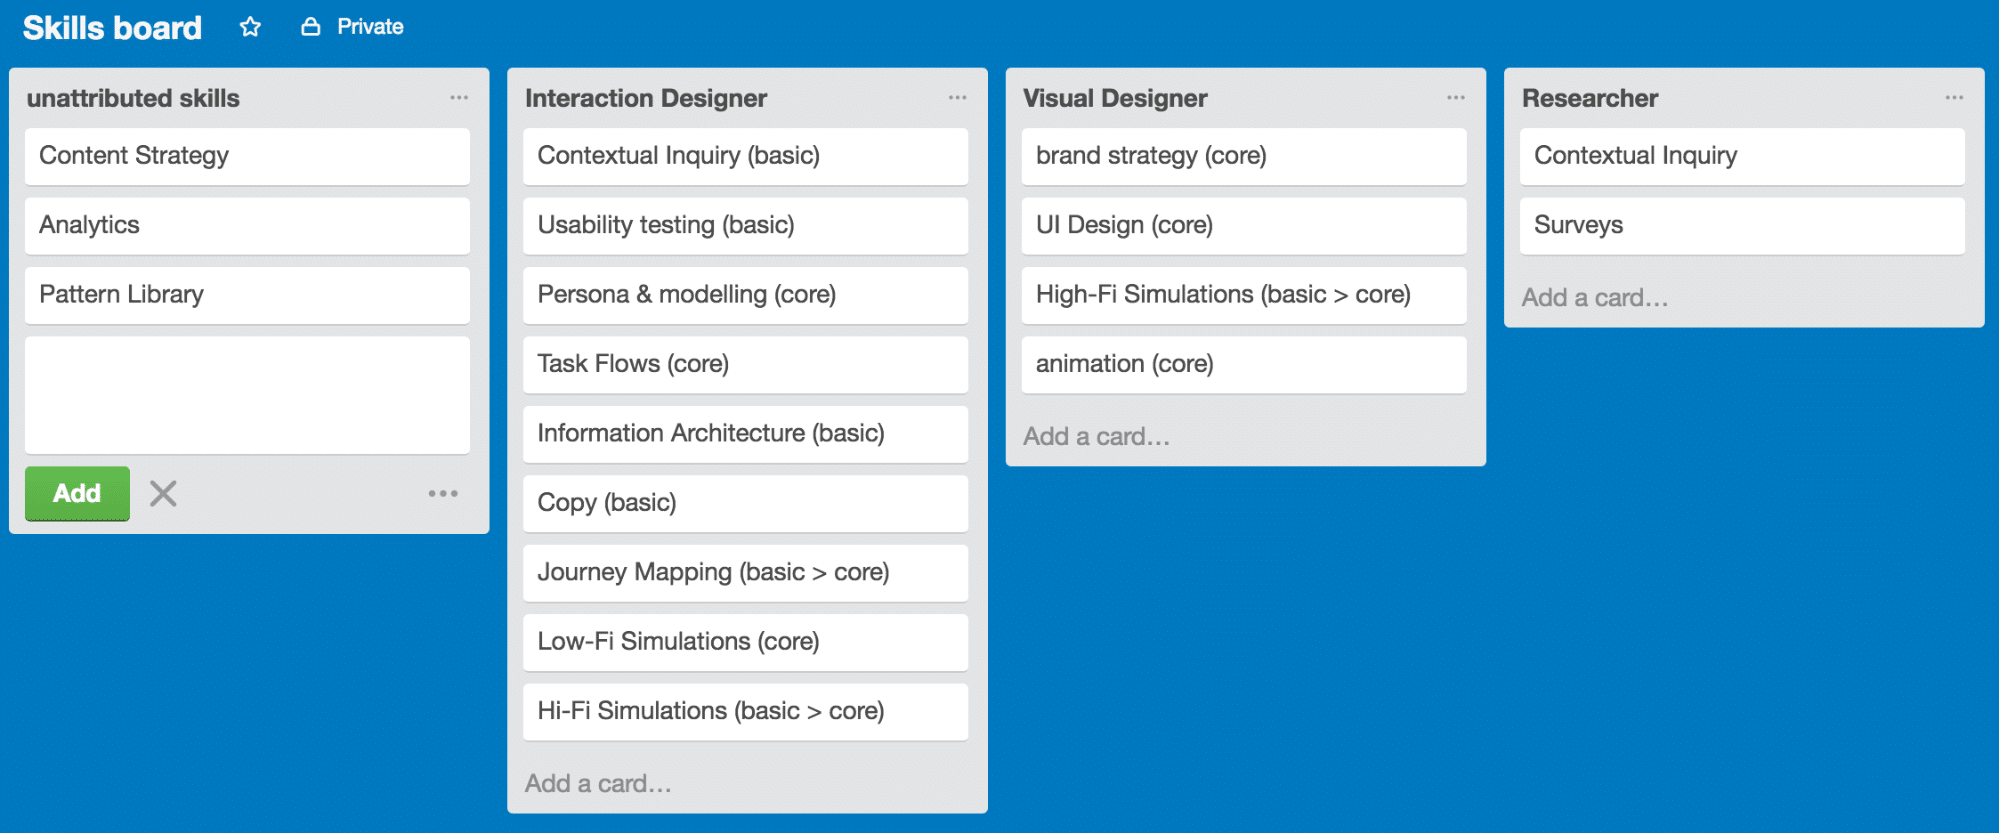This screenshot has width=1999, height=834.
Task: Open the Pattern Library card
Action: click(247, 295)
